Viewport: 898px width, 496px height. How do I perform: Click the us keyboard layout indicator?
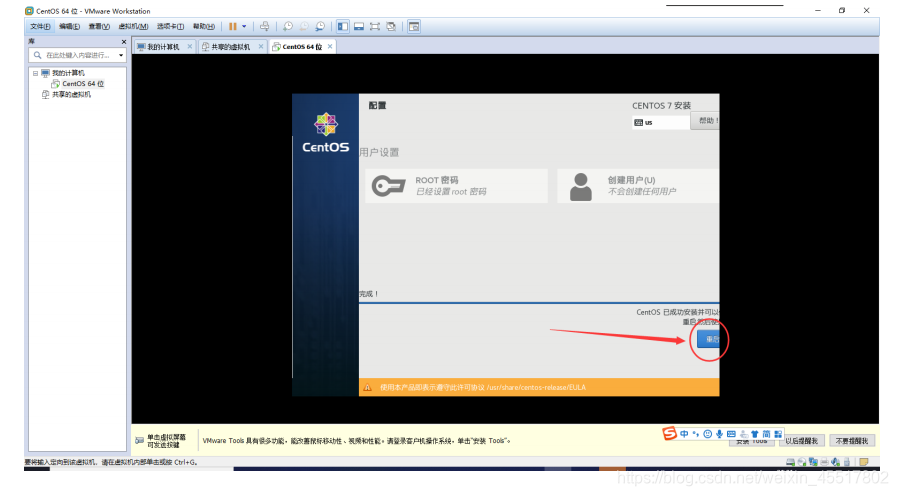(661, 122)
